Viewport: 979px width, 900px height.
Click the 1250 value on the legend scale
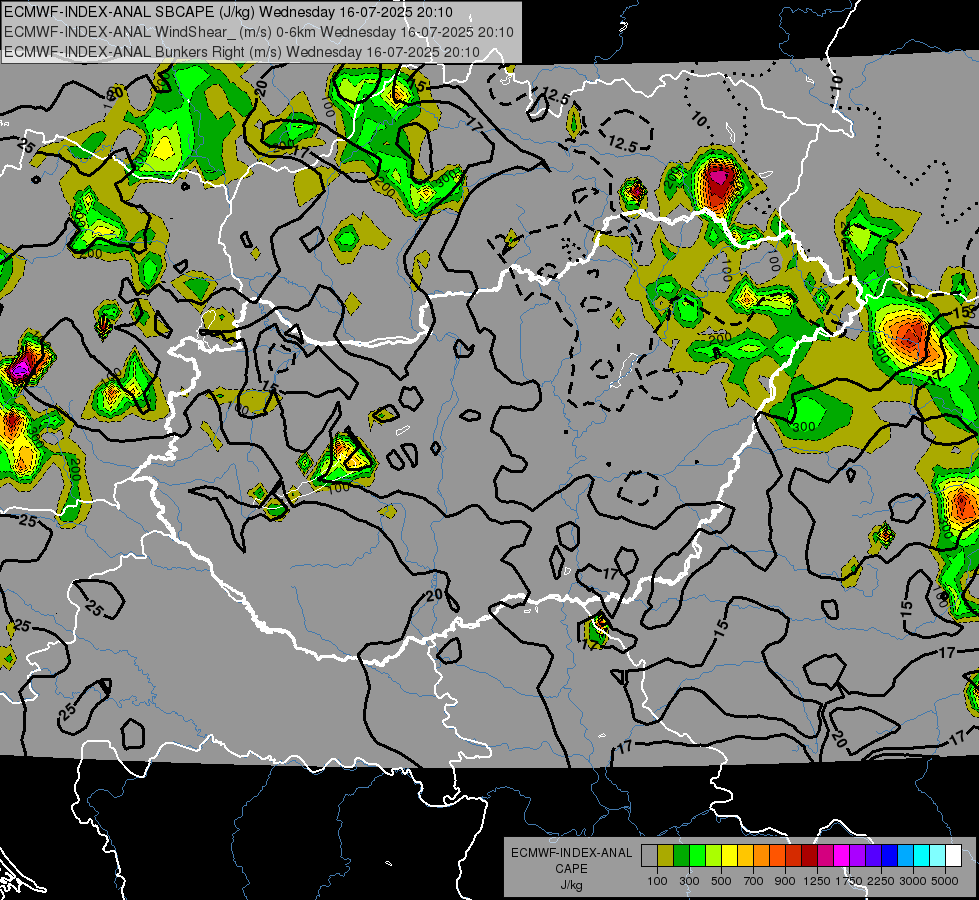[x=817, y=881]
